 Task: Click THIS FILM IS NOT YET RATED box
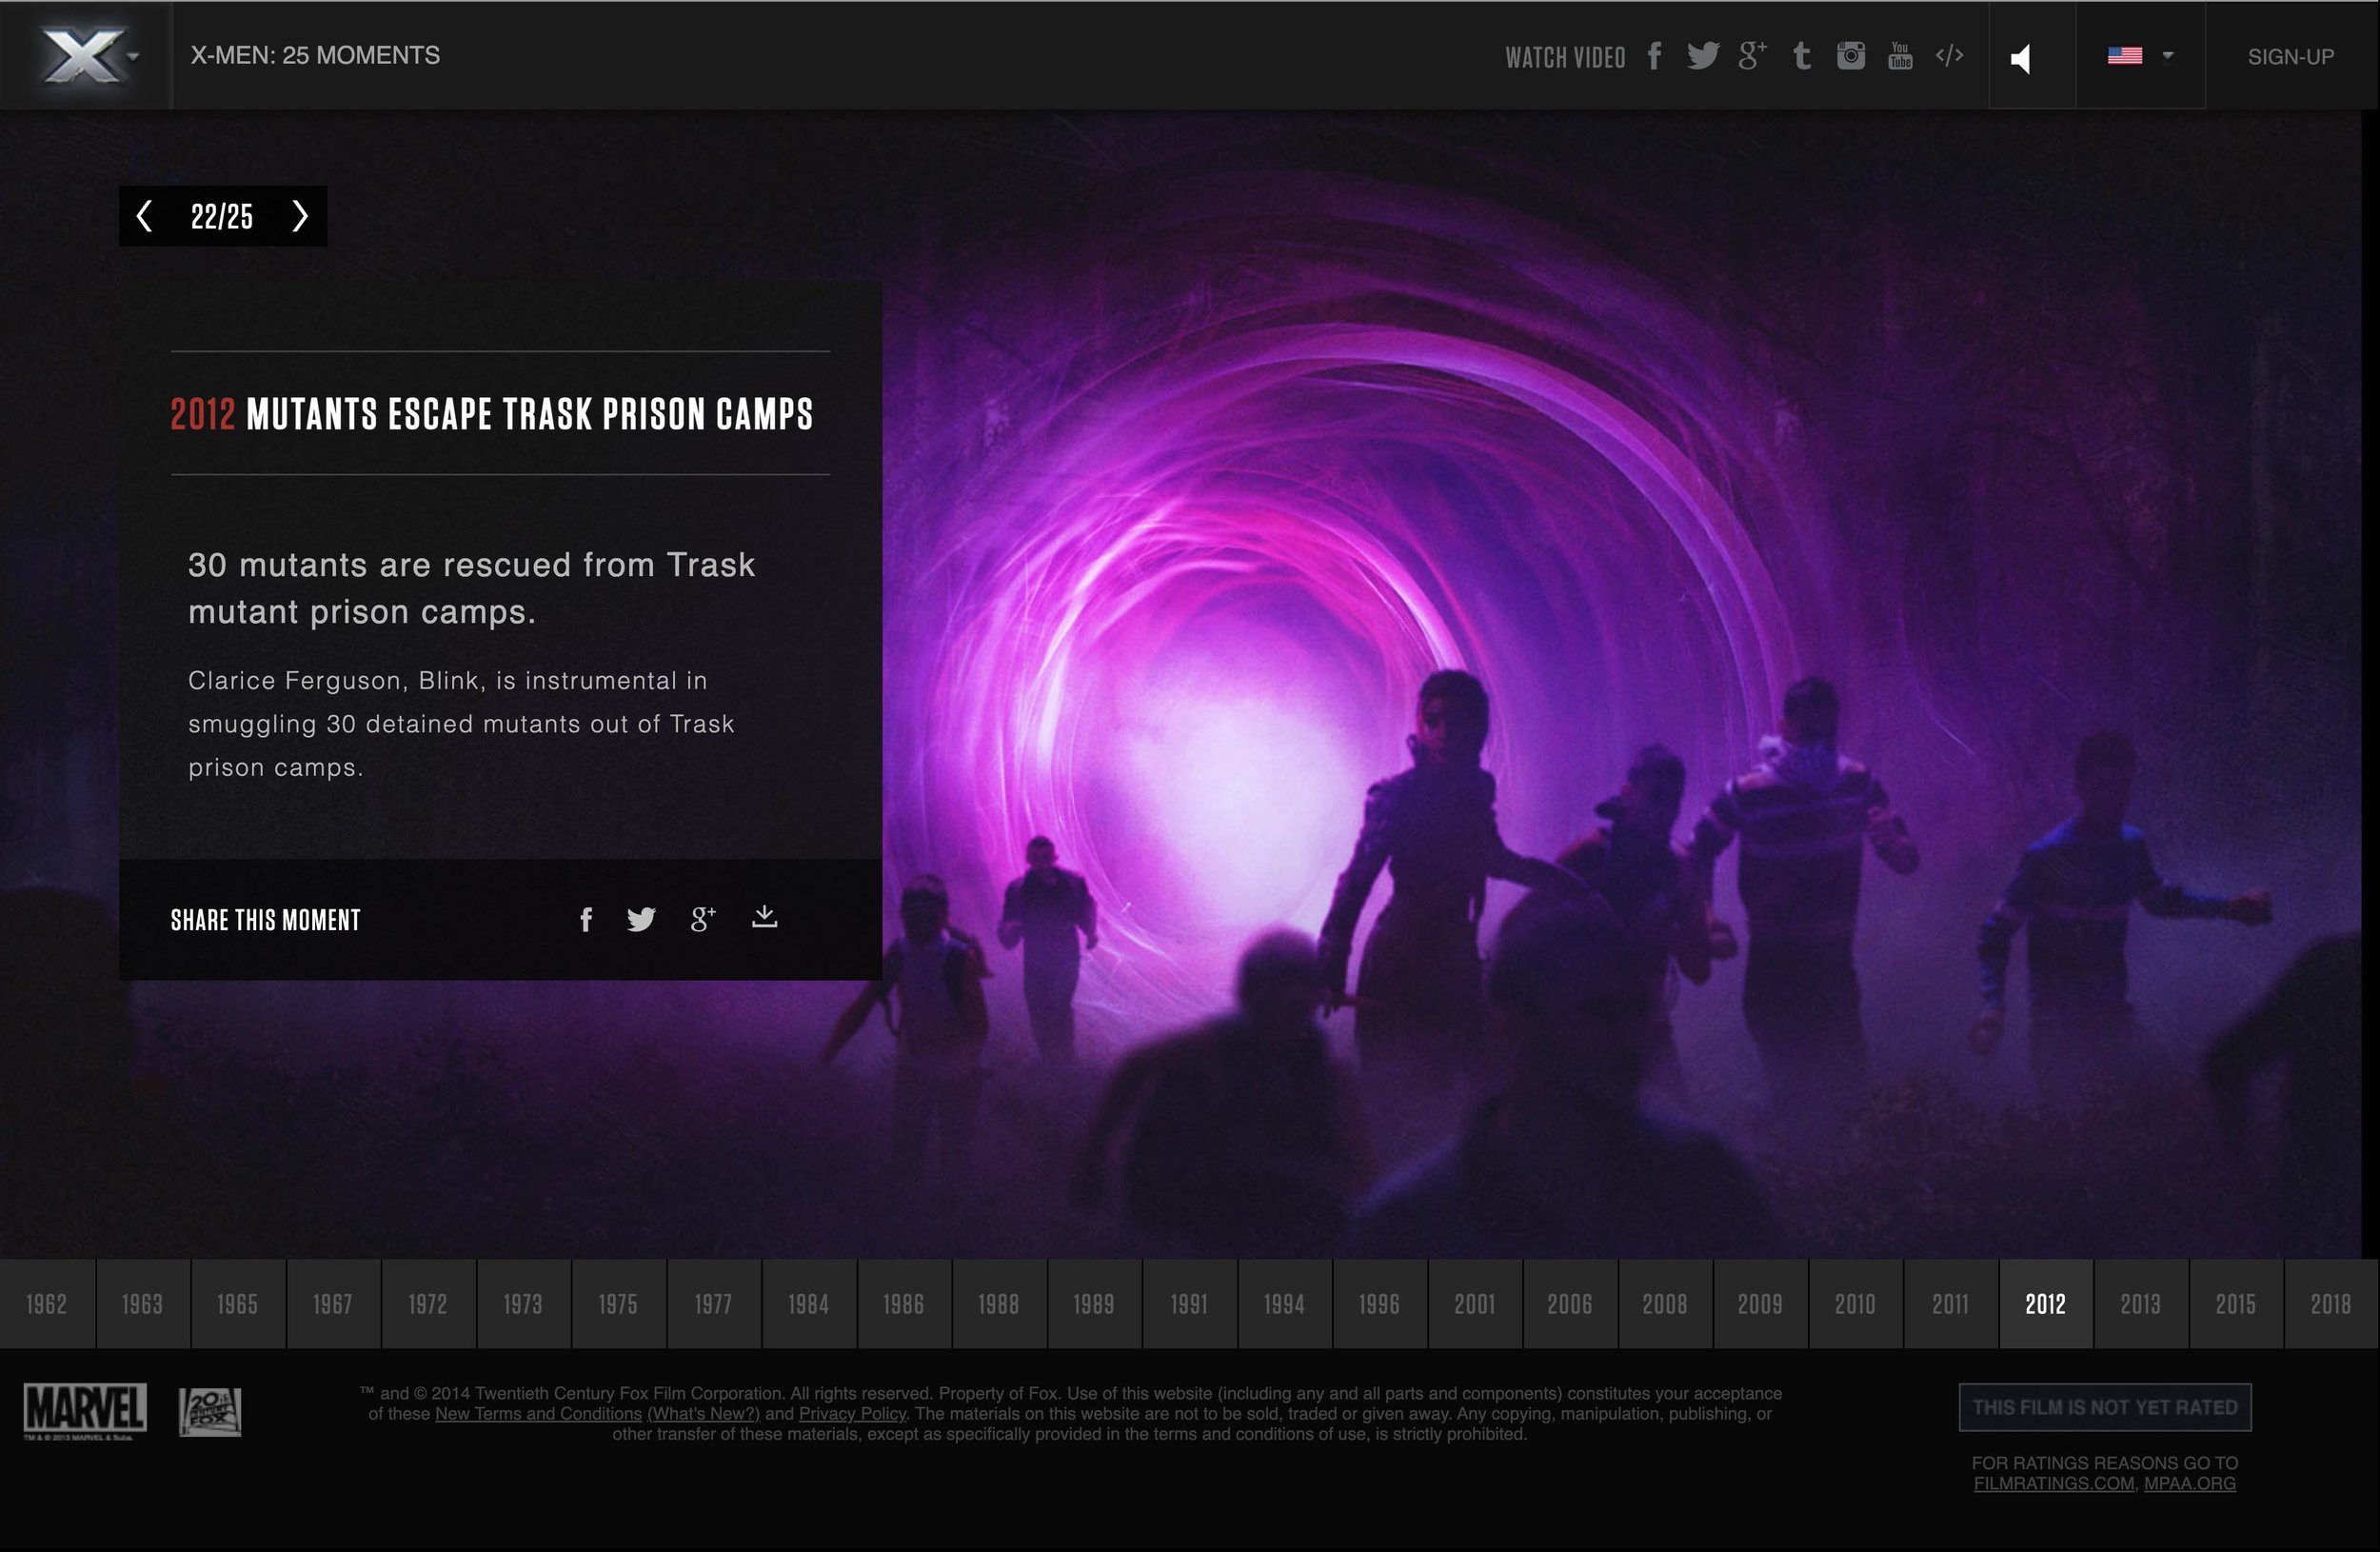pos(2105,1407)
